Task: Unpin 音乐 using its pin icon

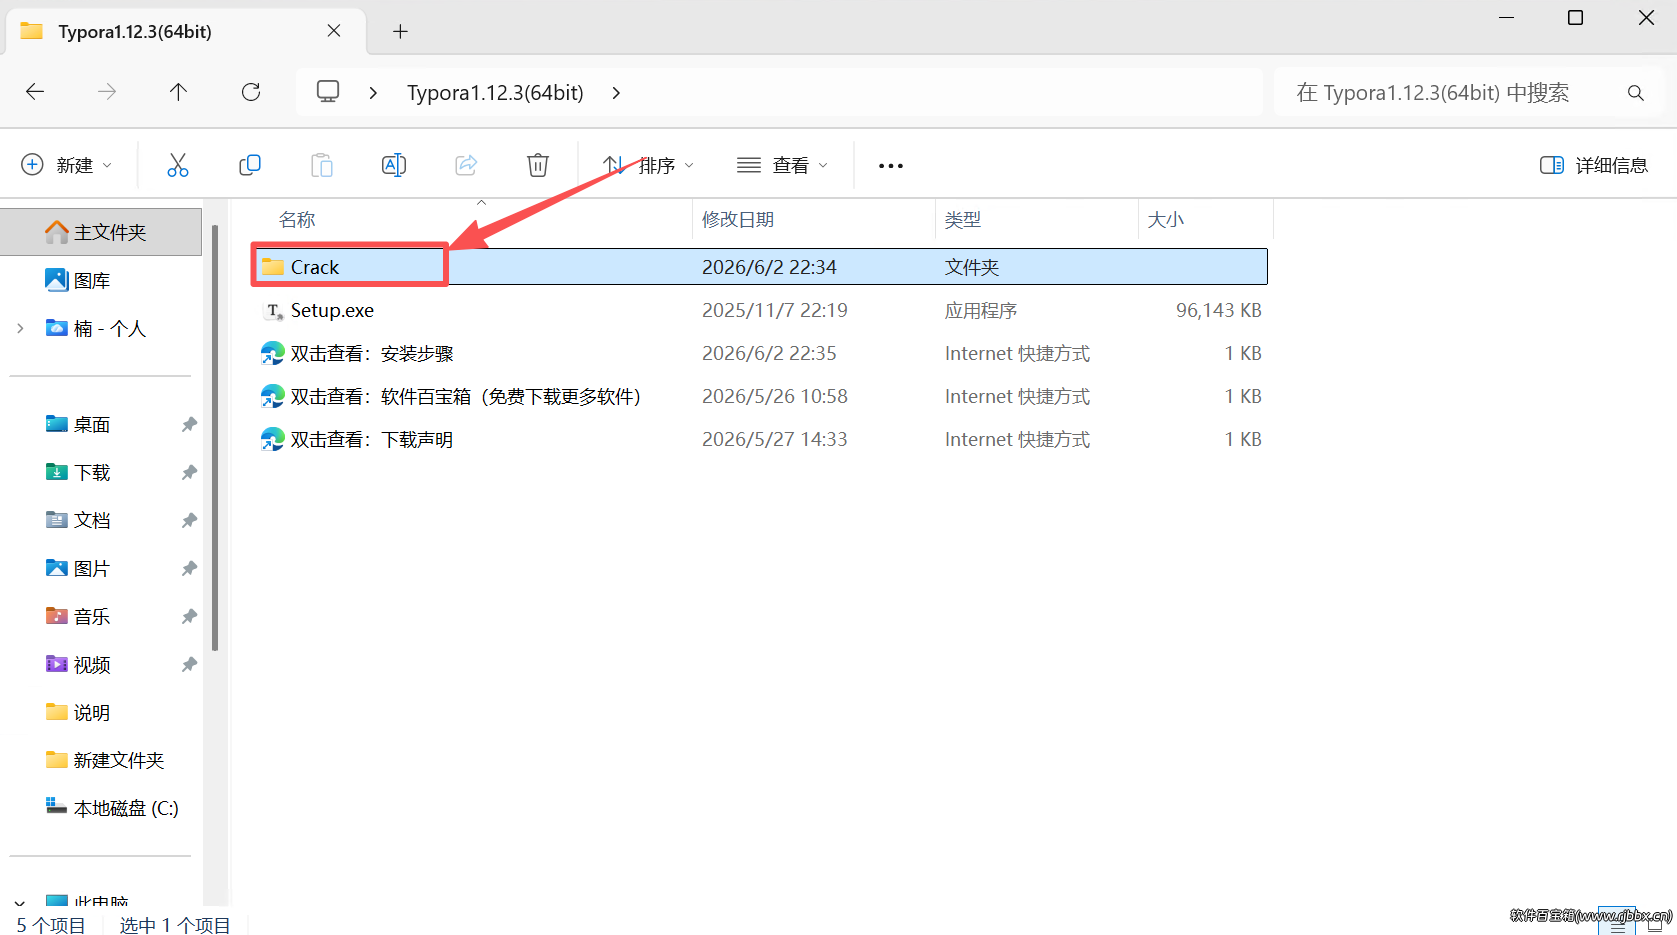Action: [x=188, y=617]
